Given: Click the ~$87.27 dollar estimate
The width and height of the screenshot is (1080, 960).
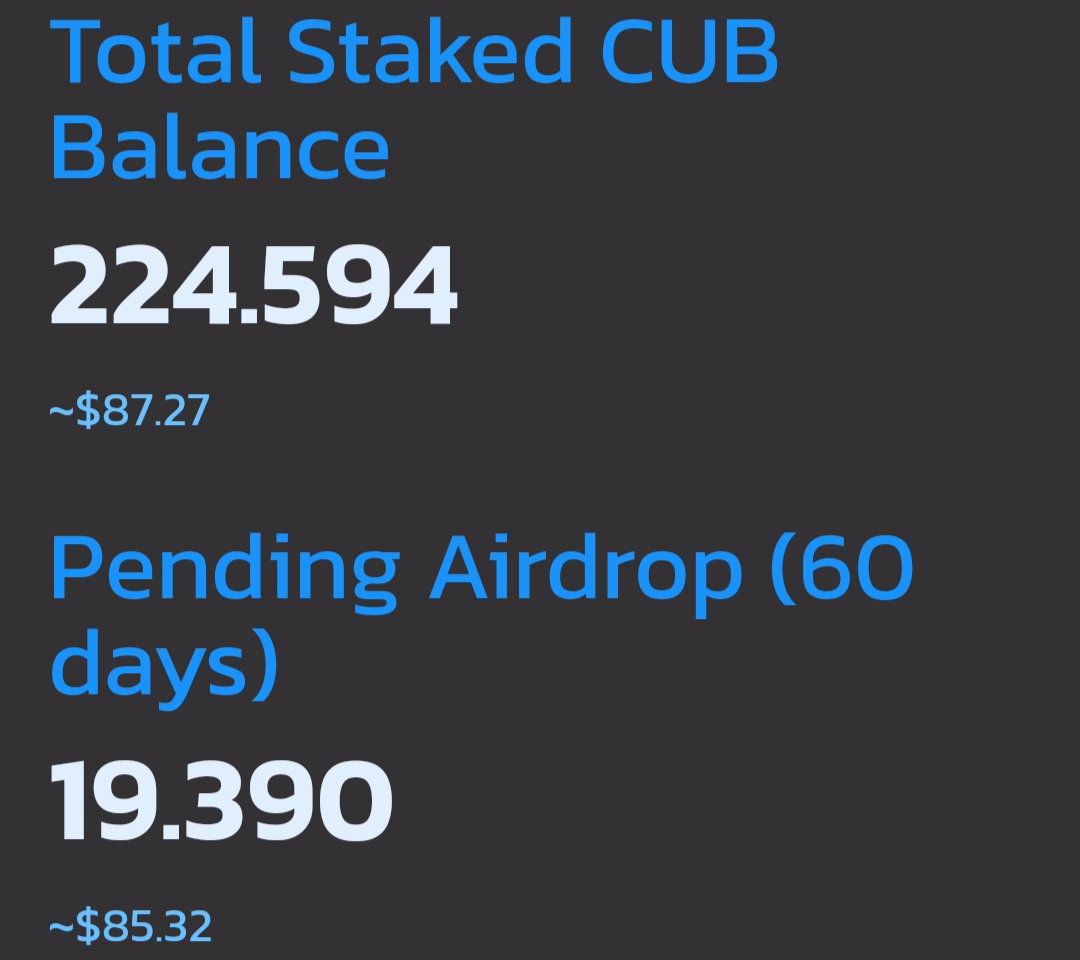Looking at the screenshot, I should (x=129, y=410).
